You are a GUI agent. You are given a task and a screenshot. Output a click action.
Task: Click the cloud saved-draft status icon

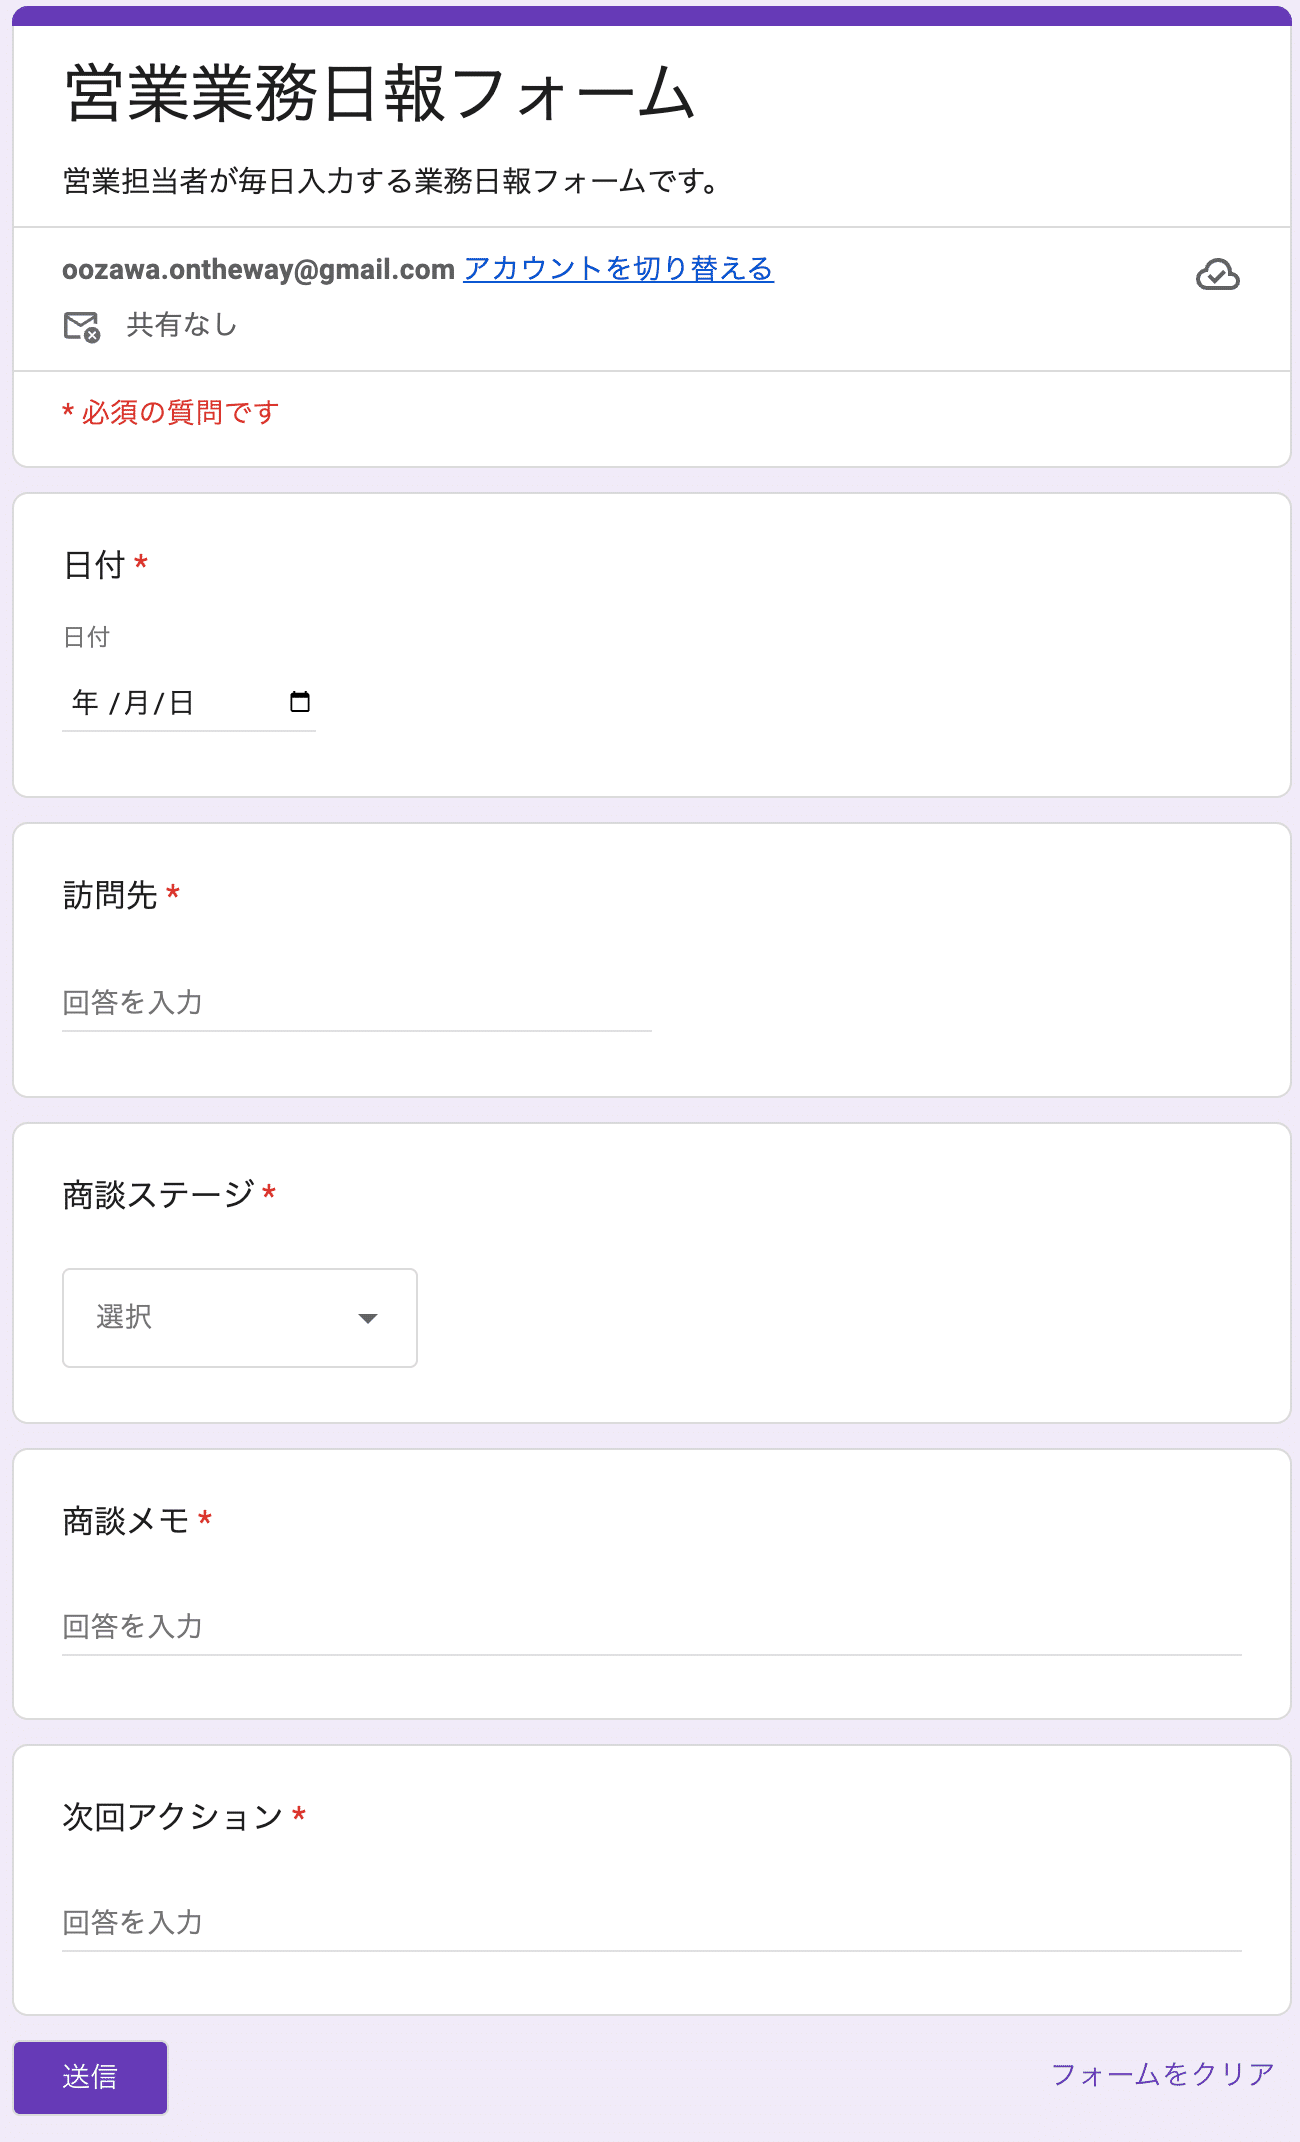click(x=1217, y=275)
